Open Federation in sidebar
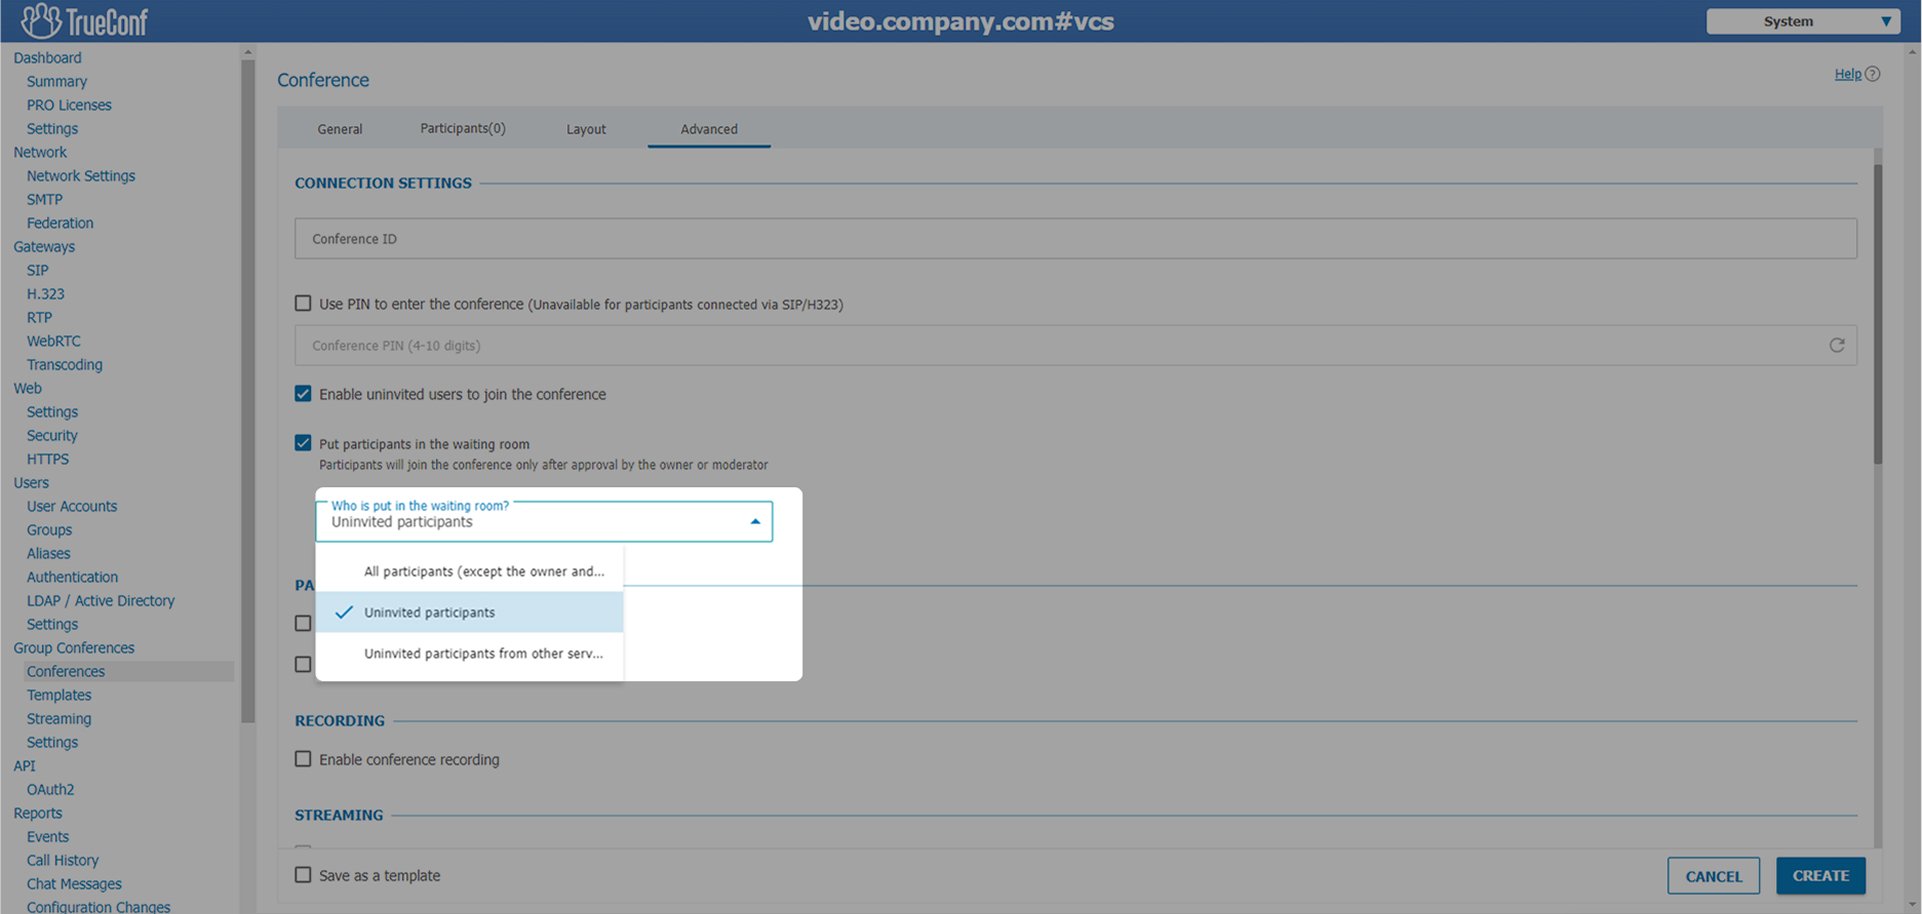The height and width of the screenshot is (914, 1922). 60,223
